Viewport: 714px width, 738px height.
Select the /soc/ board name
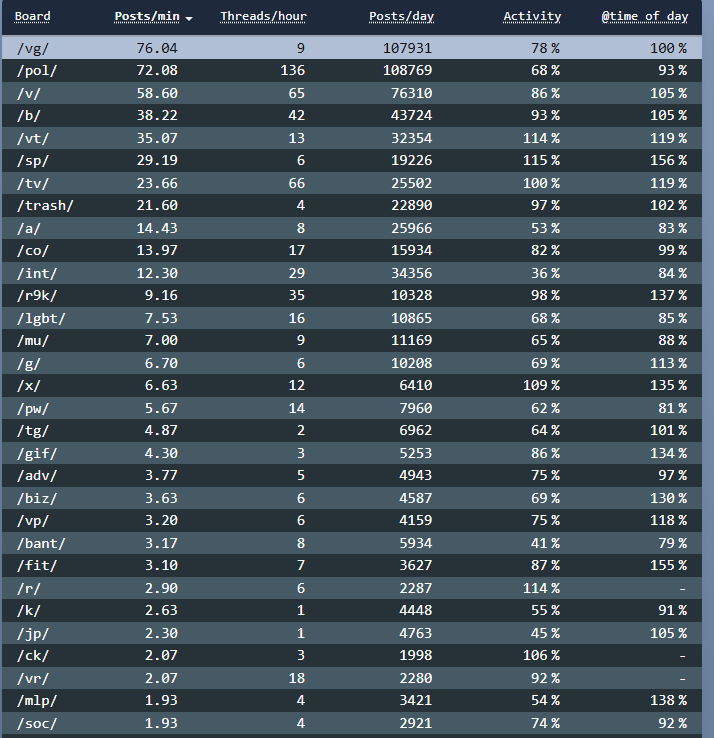coord(37,723)
